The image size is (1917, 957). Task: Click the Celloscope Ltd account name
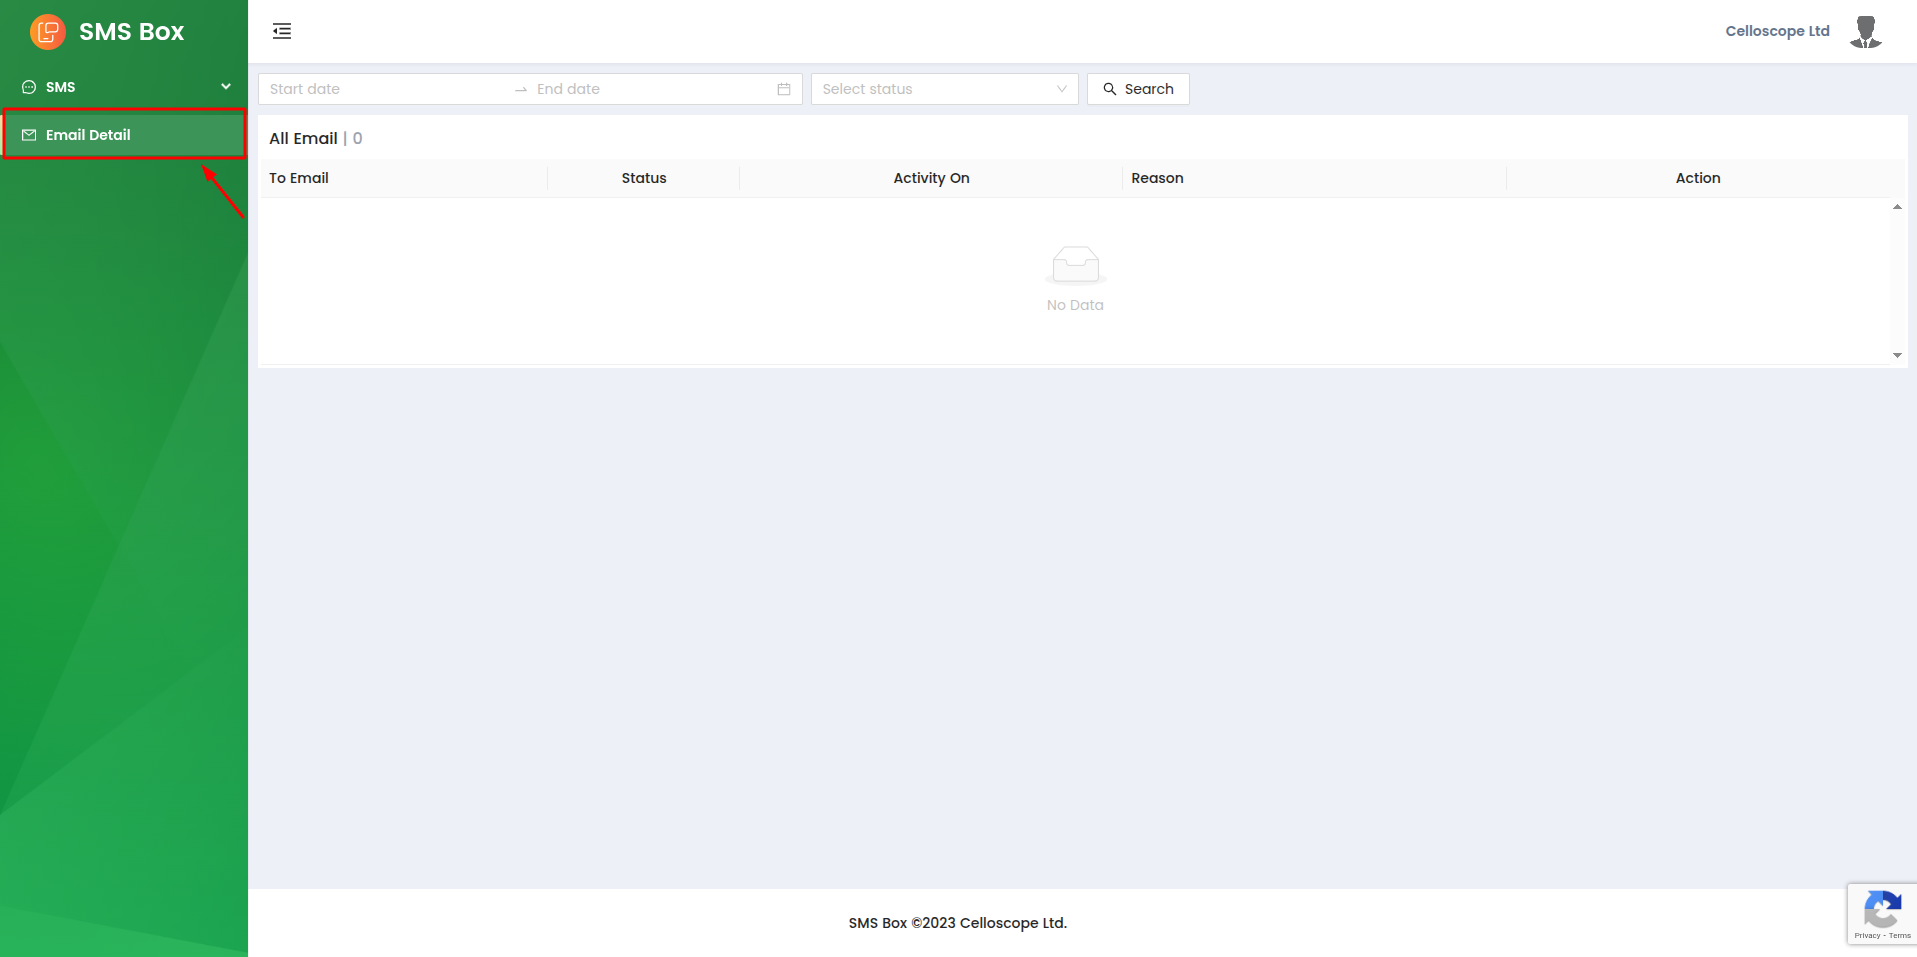click(x=1777, y=31)
